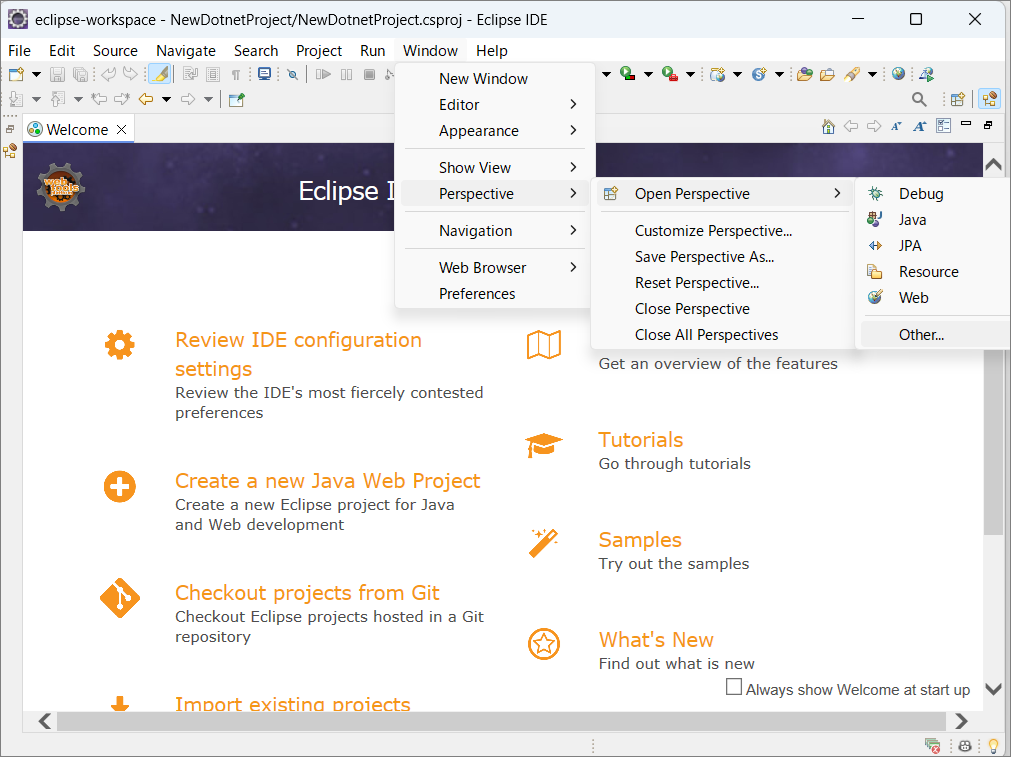Click Checkout projects from Git link
The image size is (1011, 757).
pyautogui.click(x=307, y=593)
